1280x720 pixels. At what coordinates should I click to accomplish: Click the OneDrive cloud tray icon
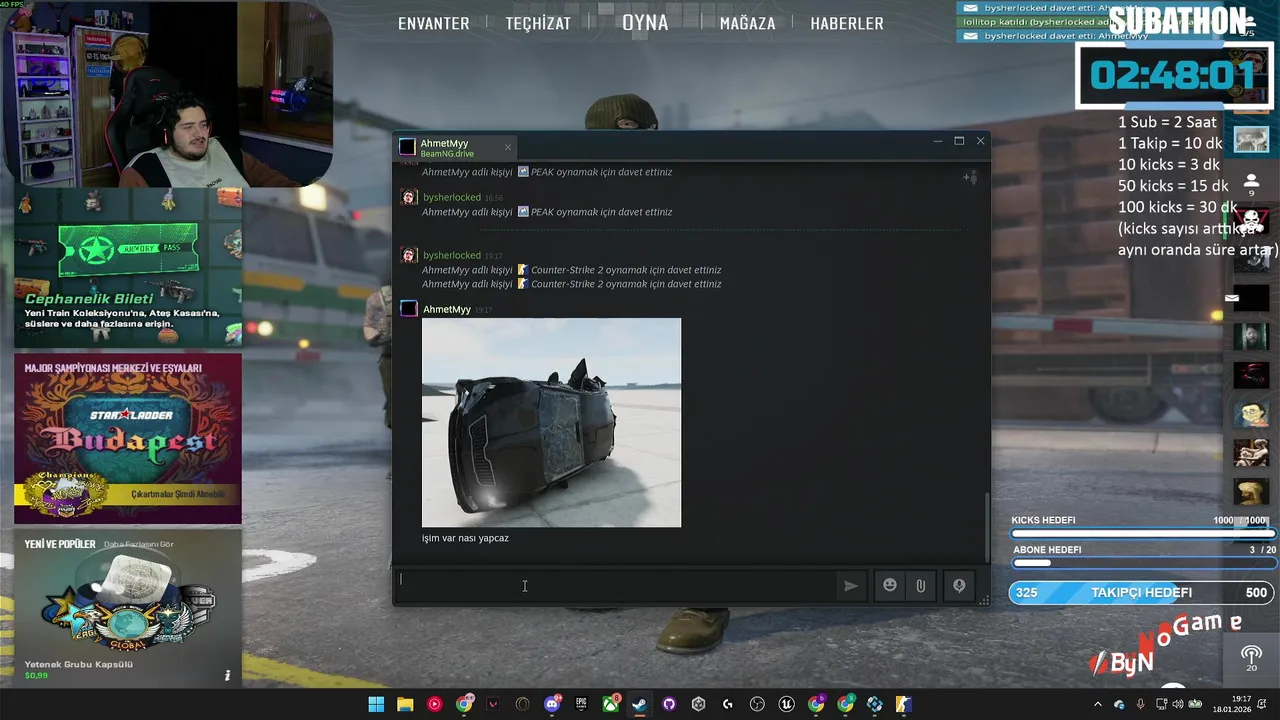tap(1120, 704)
